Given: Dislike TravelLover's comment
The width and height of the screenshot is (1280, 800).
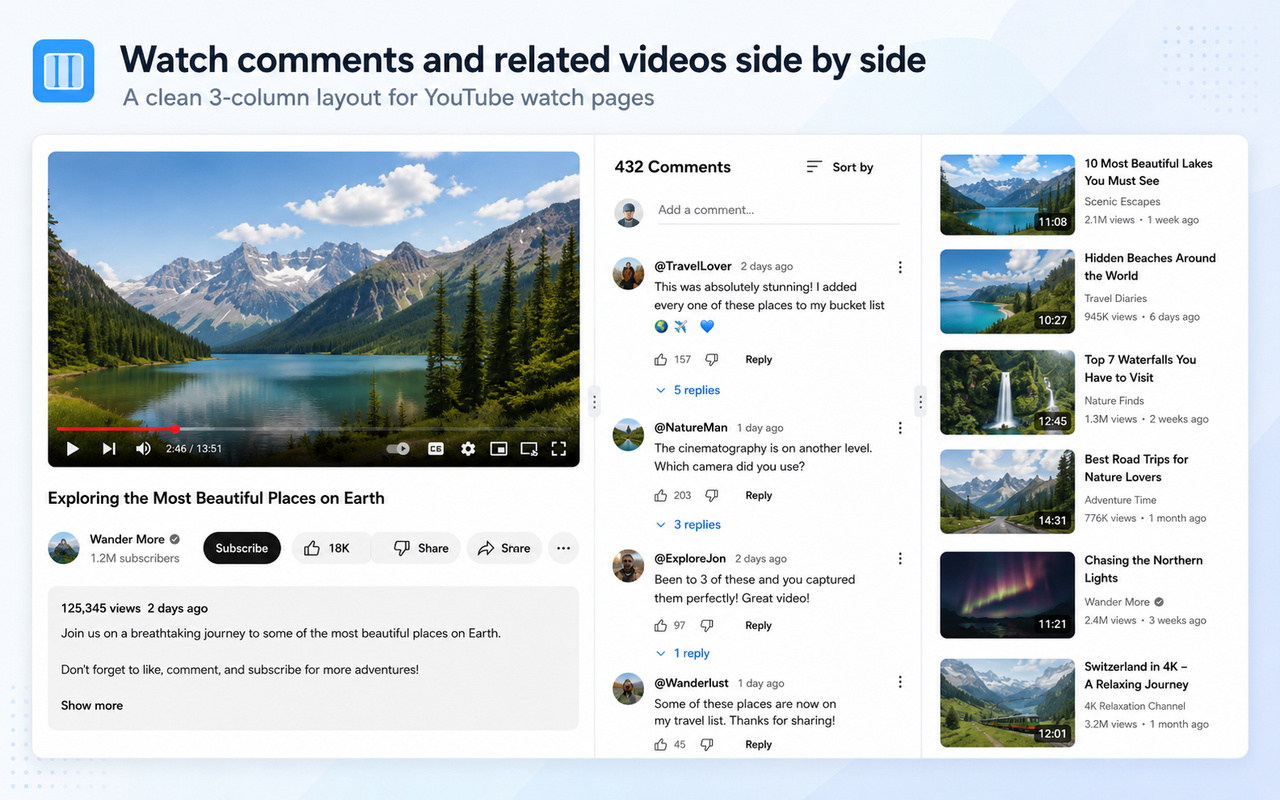Looking at the screenshot, I should point(711,359).
